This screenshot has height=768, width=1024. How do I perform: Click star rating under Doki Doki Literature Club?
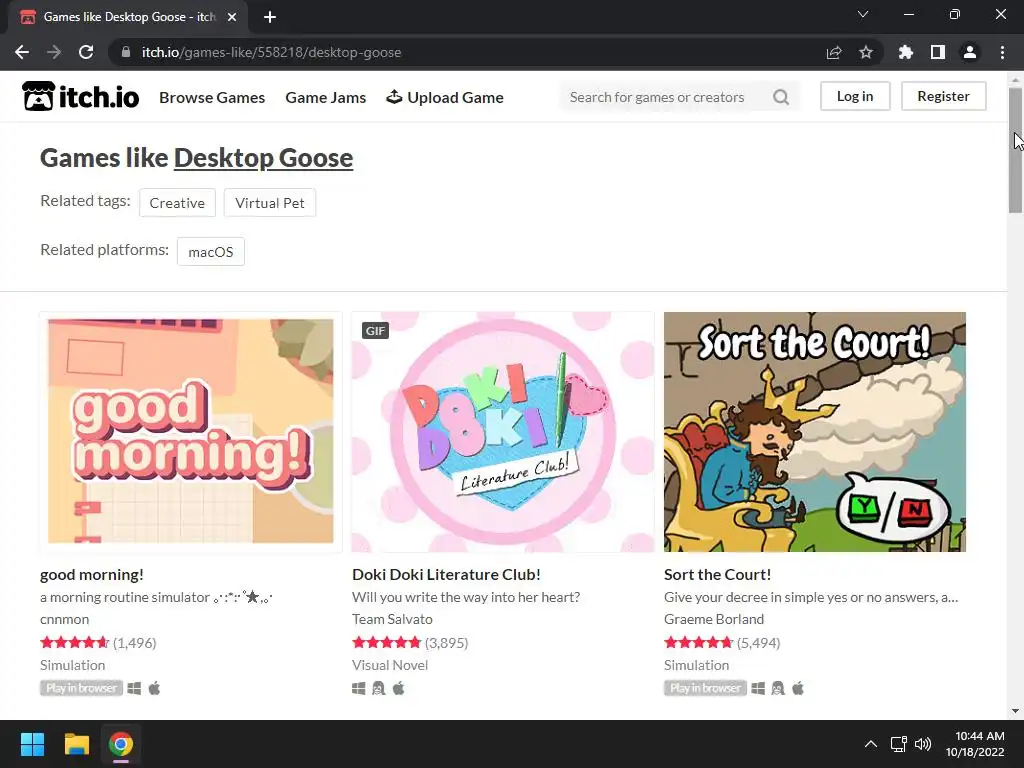pyautogui.click(x=386, y=643)
